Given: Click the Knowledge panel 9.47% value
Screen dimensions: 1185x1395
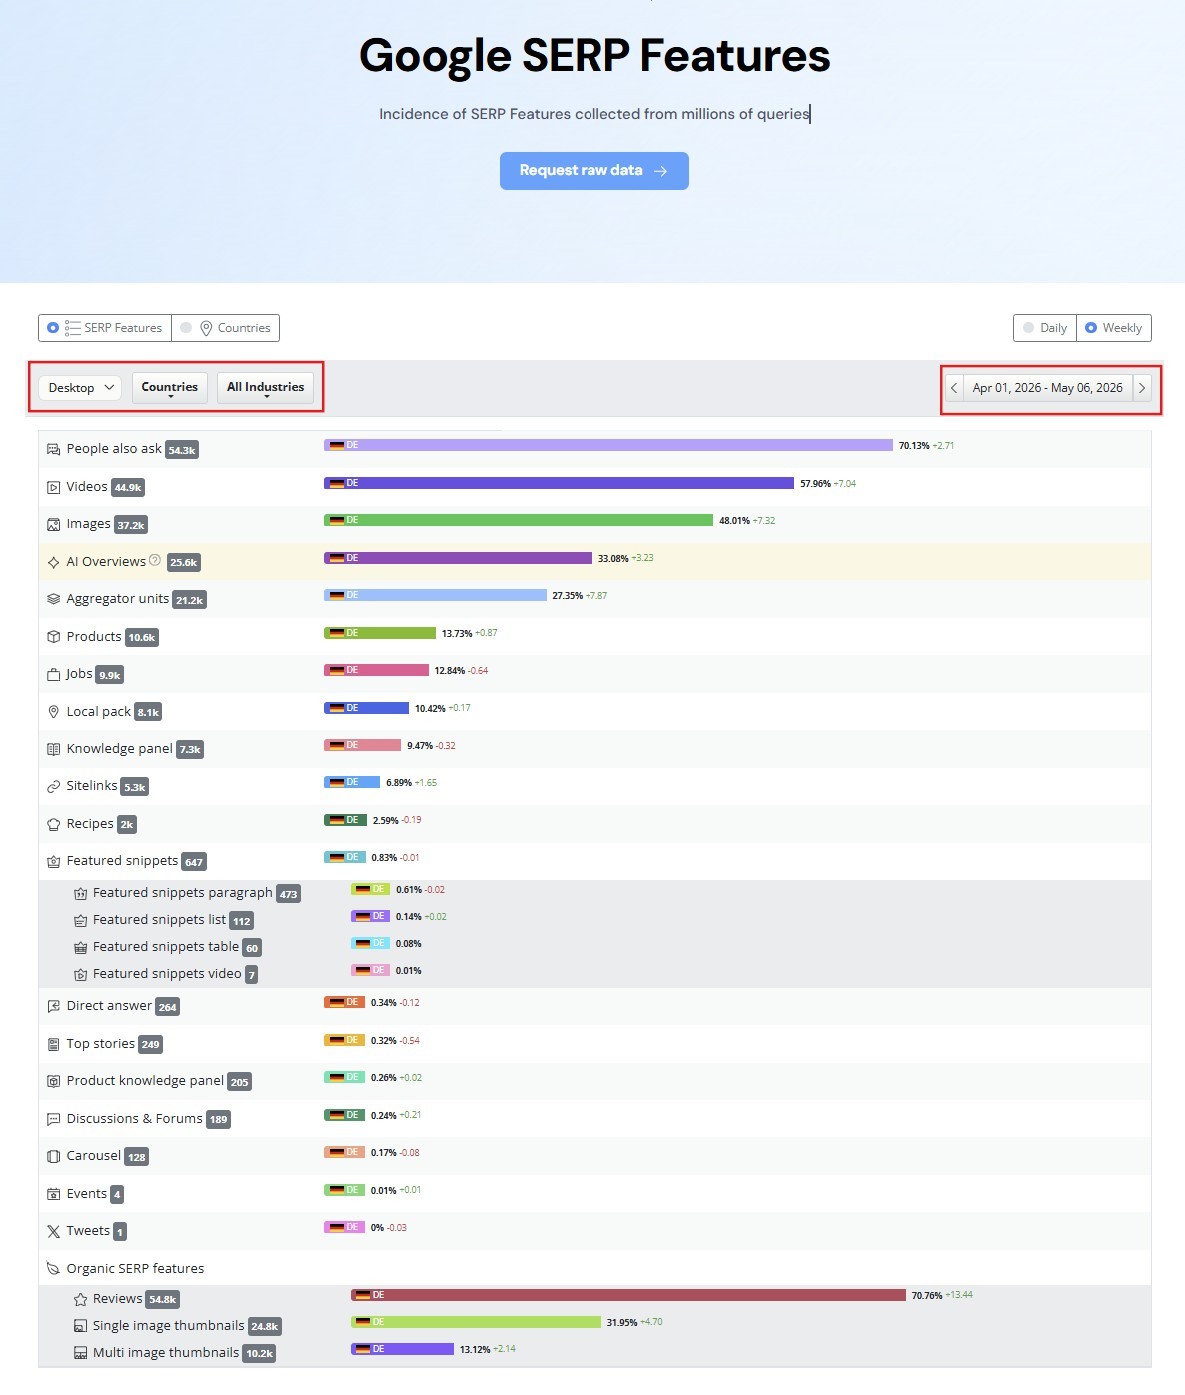Looking at the screenshot, I should tap(420, 746).
